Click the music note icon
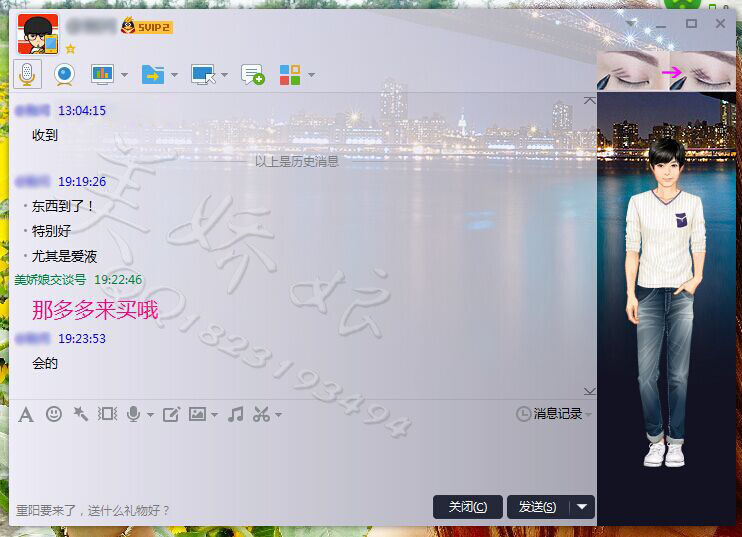742x537 pixels. [235, 414]
